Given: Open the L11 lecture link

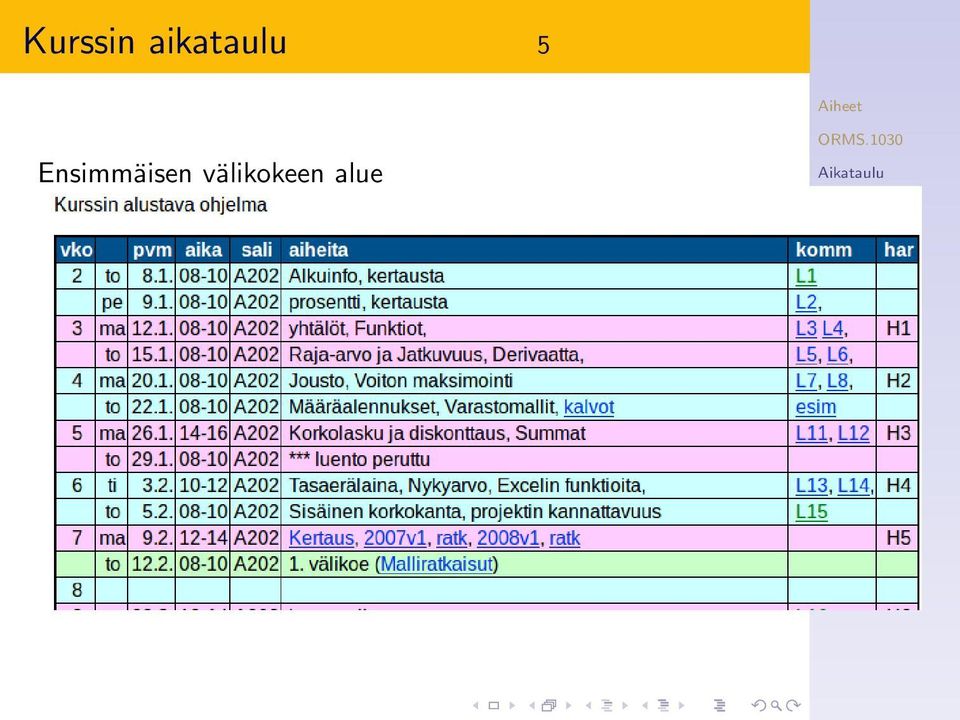Looking at the screenshot, I should pyautogui.click(x=811, y=433).
